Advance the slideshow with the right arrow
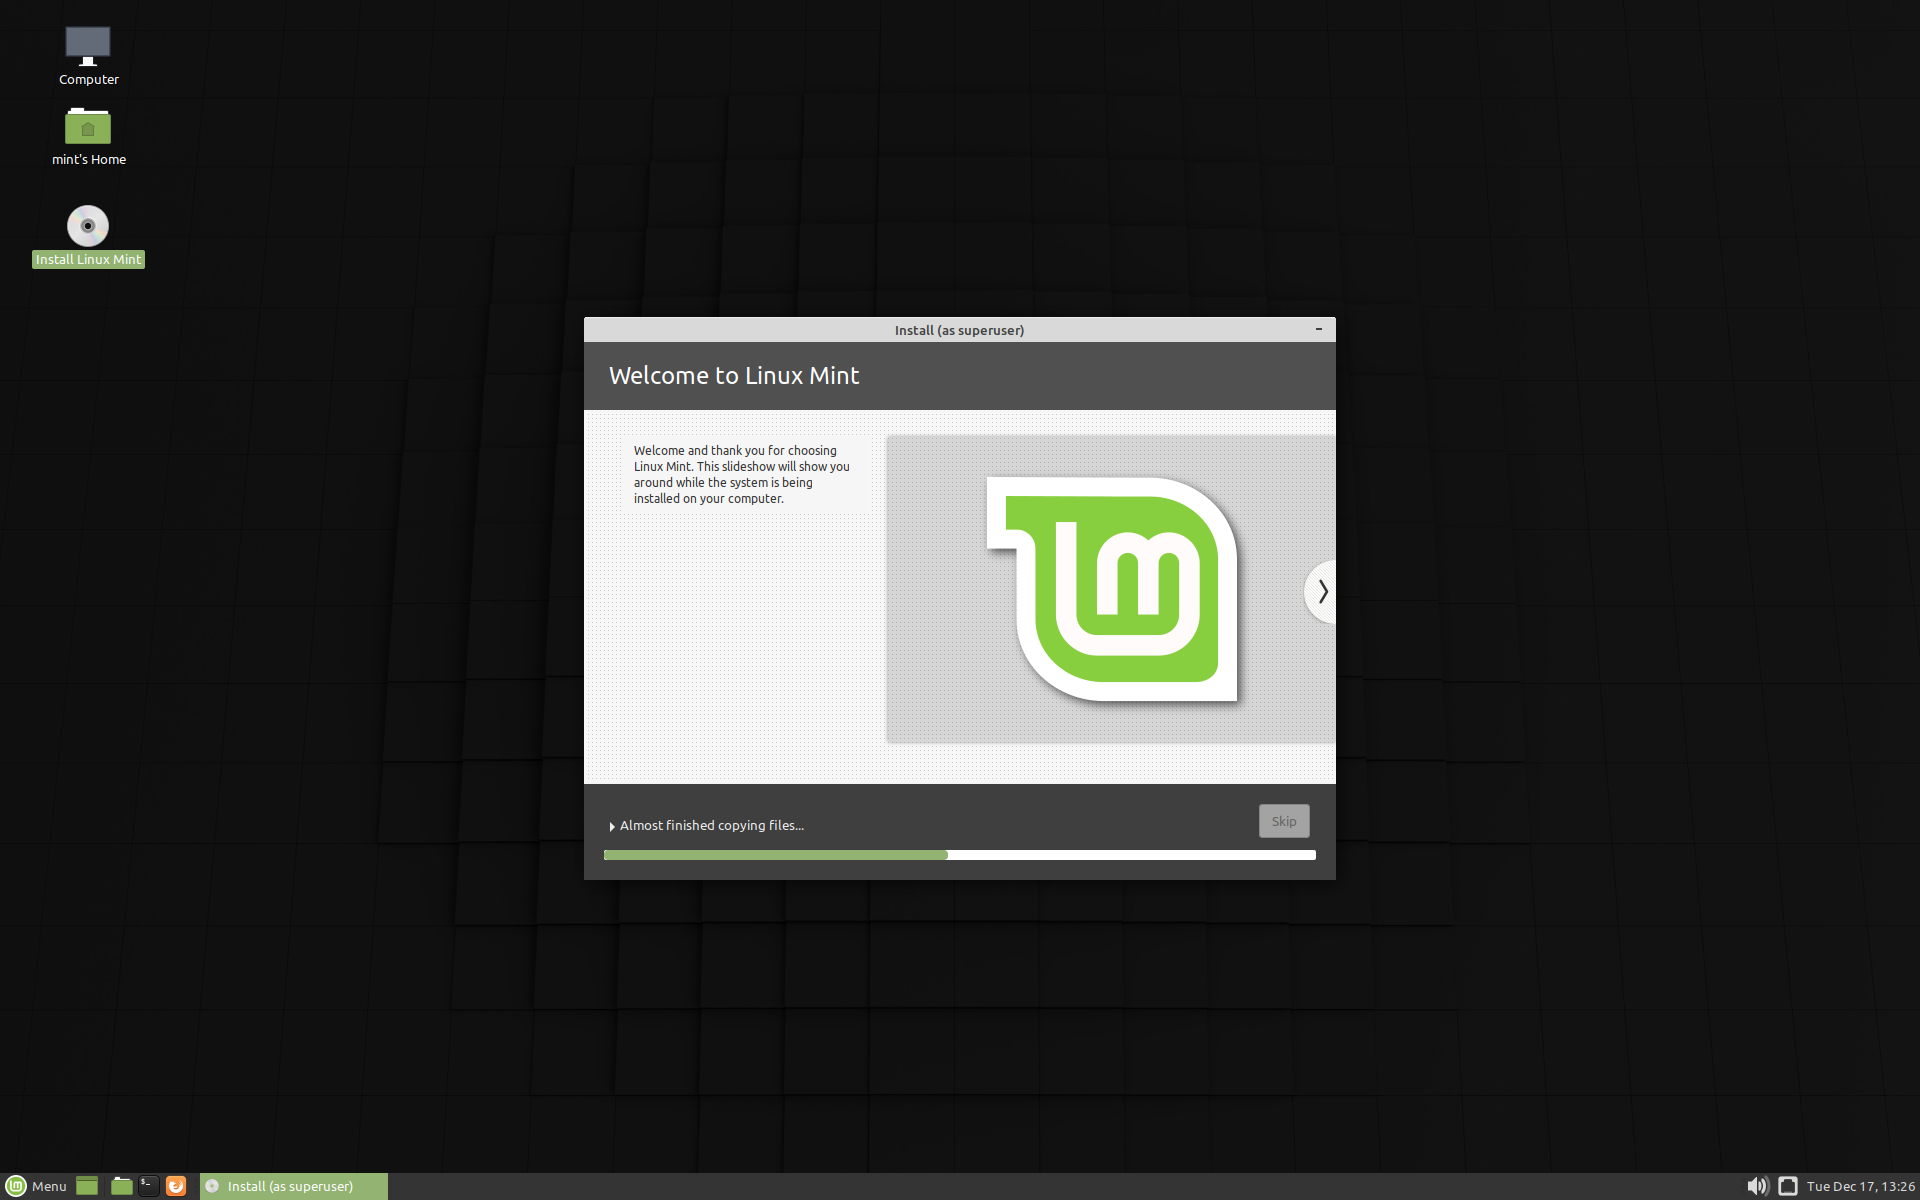 1321,591
